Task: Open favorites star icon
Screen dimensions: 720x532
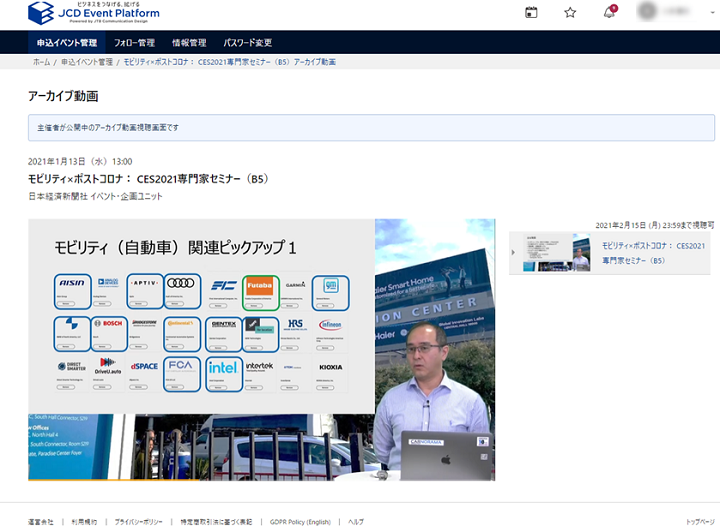Action: (570, 12)
